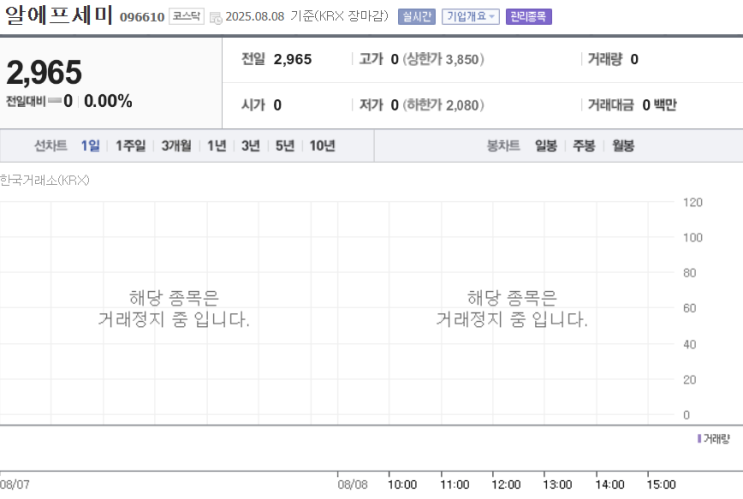Click the 실시간 real-time button

click(417, 17)
